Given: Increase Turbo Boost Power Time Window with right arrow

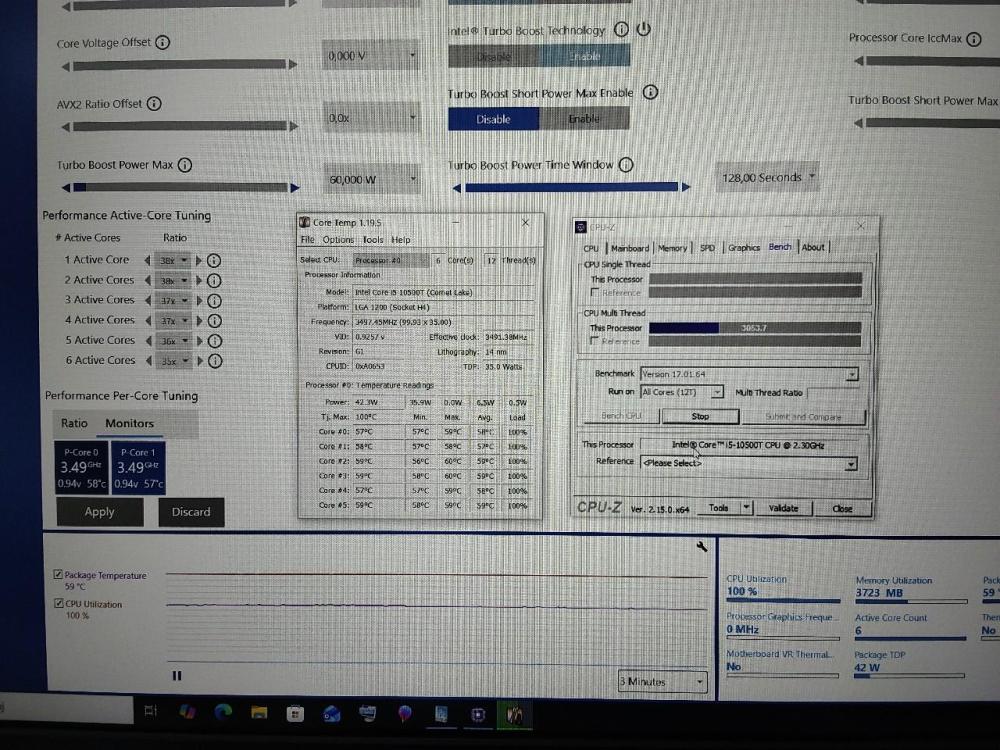Looking at the screenshot, I should pos(686,187).
